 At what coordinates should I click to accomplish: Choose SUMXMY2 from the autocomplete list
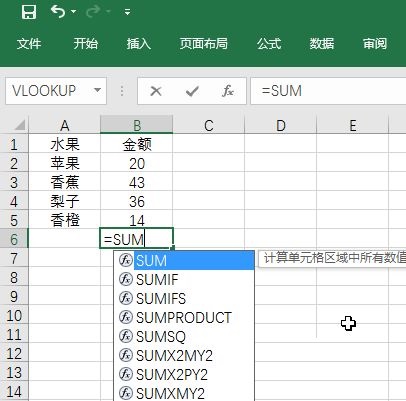coord(184,393)
